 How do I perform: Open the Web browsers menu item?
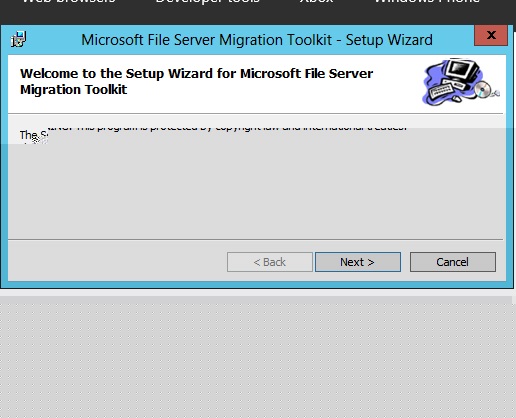click(x=69, y=1)
